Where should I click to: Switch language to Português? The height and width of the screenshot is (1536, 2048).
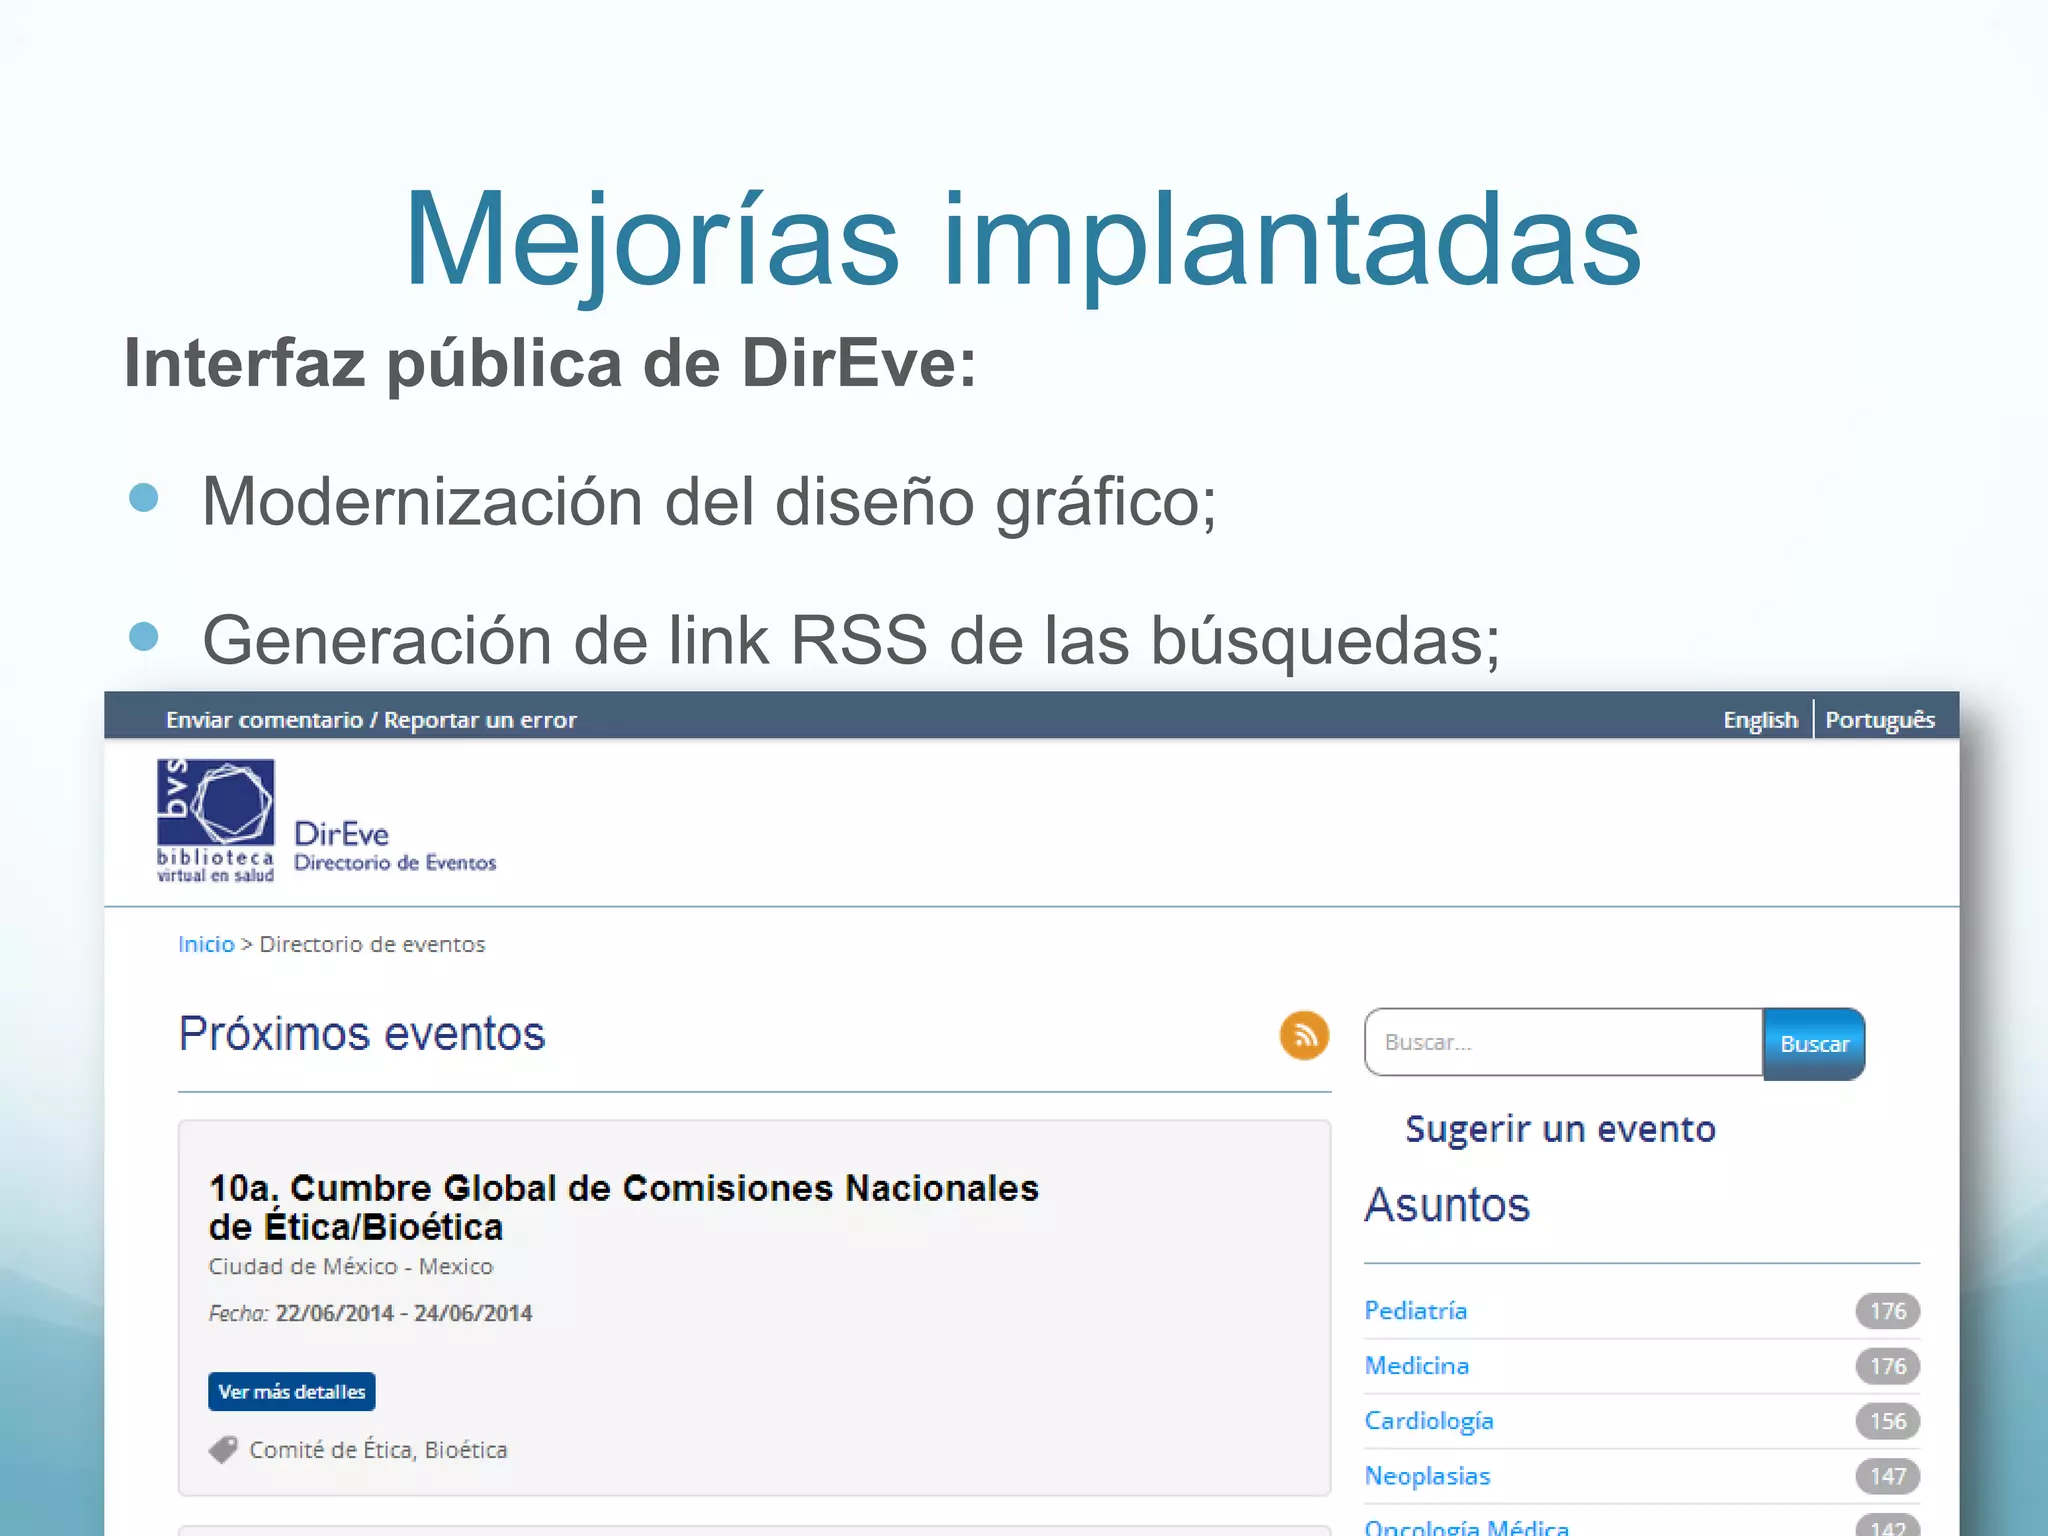click(x=1880, y=720)
